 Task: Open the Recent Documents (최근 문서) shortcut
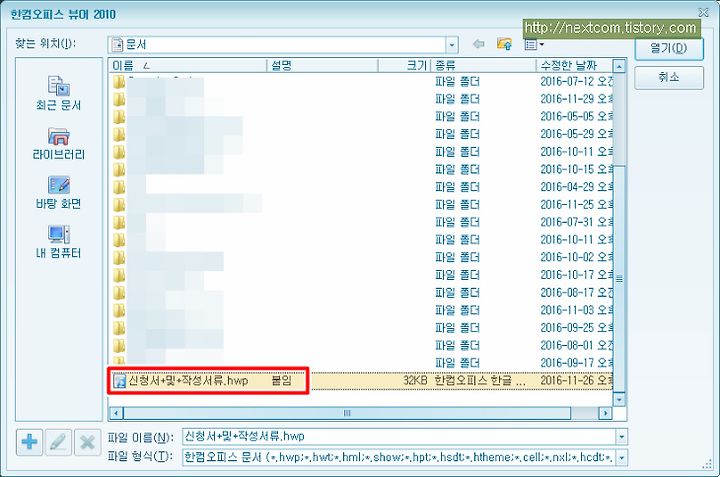tap(58, 94)
